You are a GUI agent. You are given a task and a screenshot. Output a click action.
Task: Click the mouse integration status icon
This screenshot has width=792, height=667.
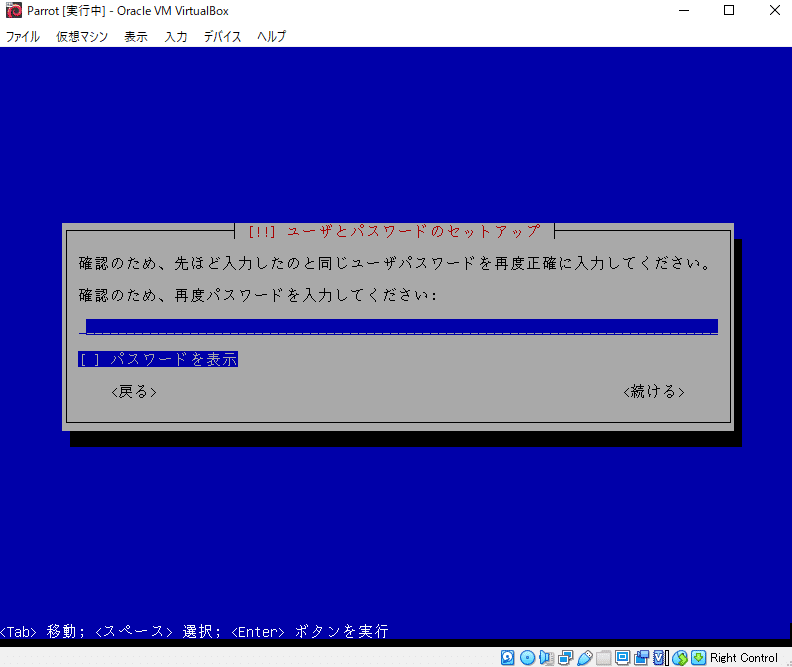[x=679, y=657]
